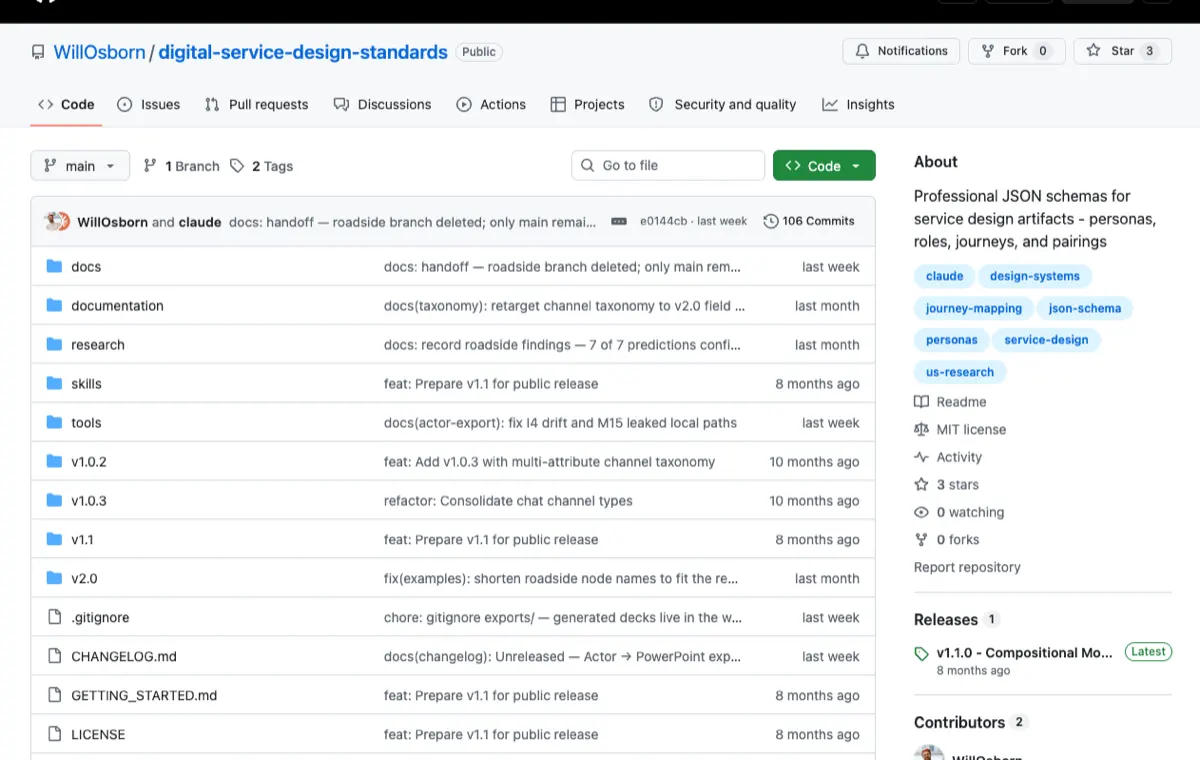Image resolution: width=1200 pixels, height=760 pixels.
Task: Click the MIT license scale icon
Action: [x=921, y=430]
